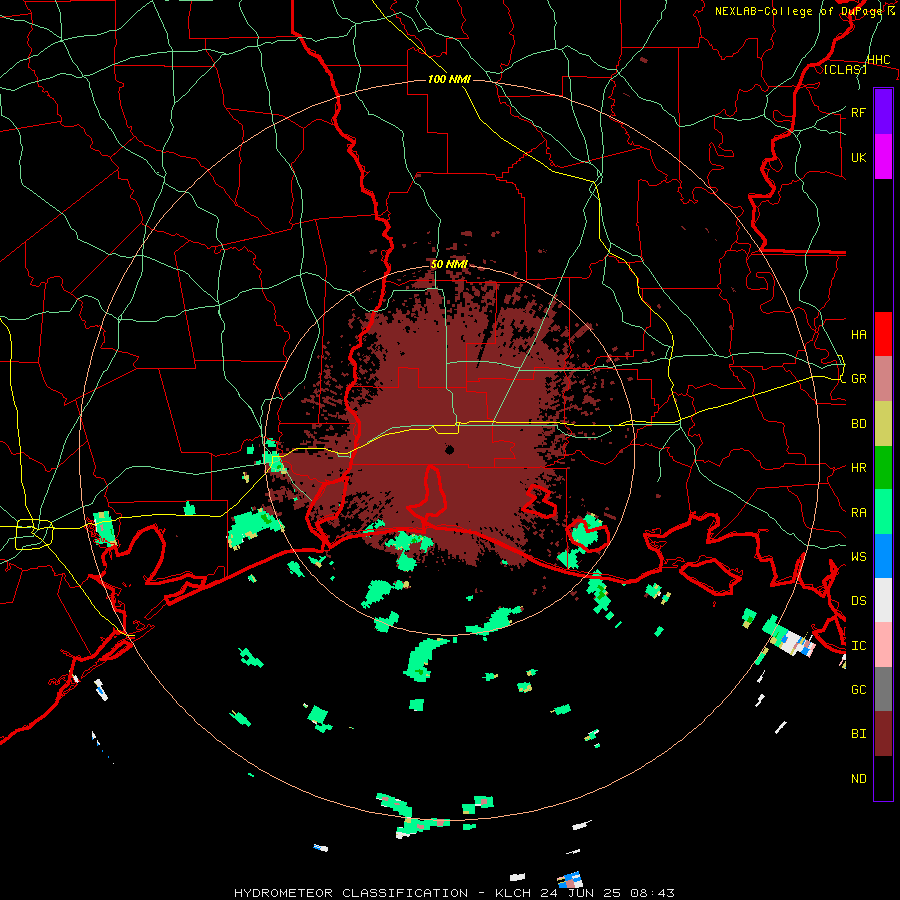Click the 50 NMI range ring label

point(449,265)
